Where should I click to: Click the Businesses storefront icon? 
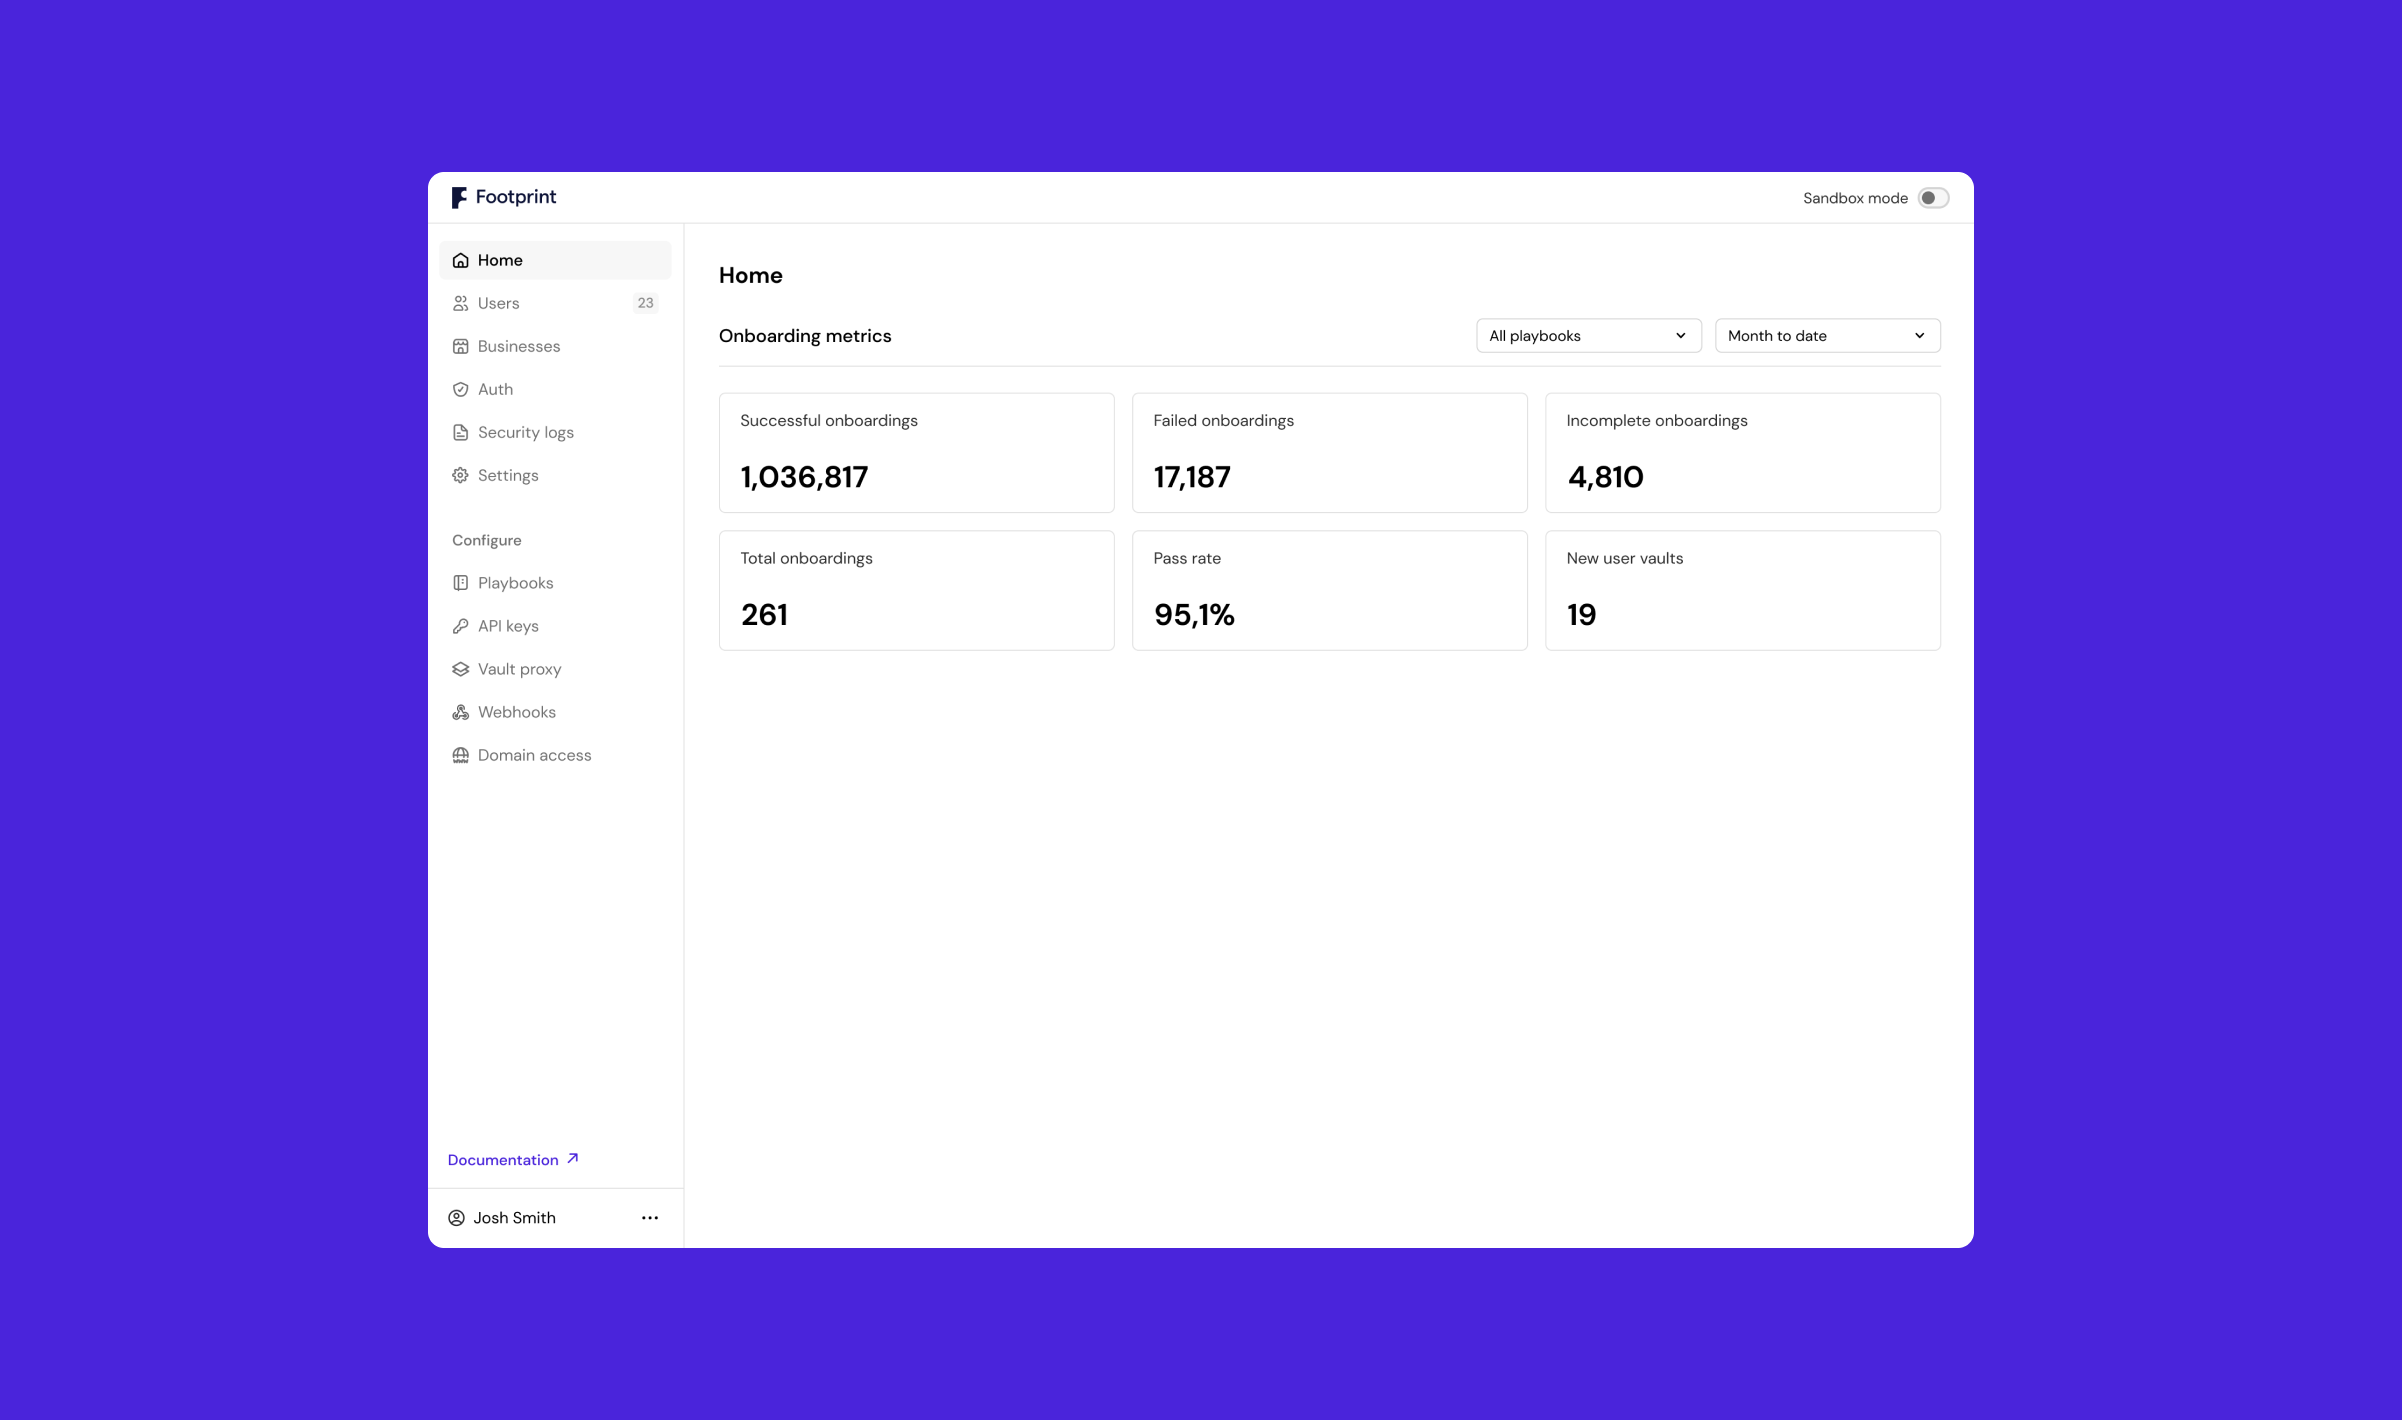pyautogui.click(x=460, y=346)
